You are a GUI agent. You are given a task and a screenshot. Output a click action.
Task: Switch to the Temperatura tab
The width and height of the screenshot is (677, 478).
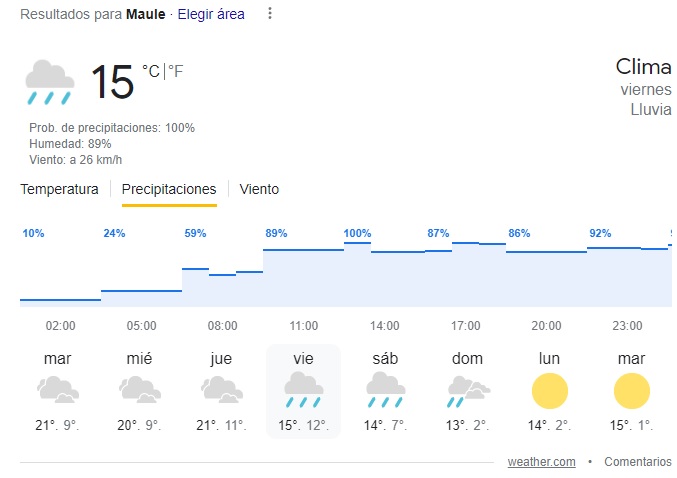click(60, 189)
